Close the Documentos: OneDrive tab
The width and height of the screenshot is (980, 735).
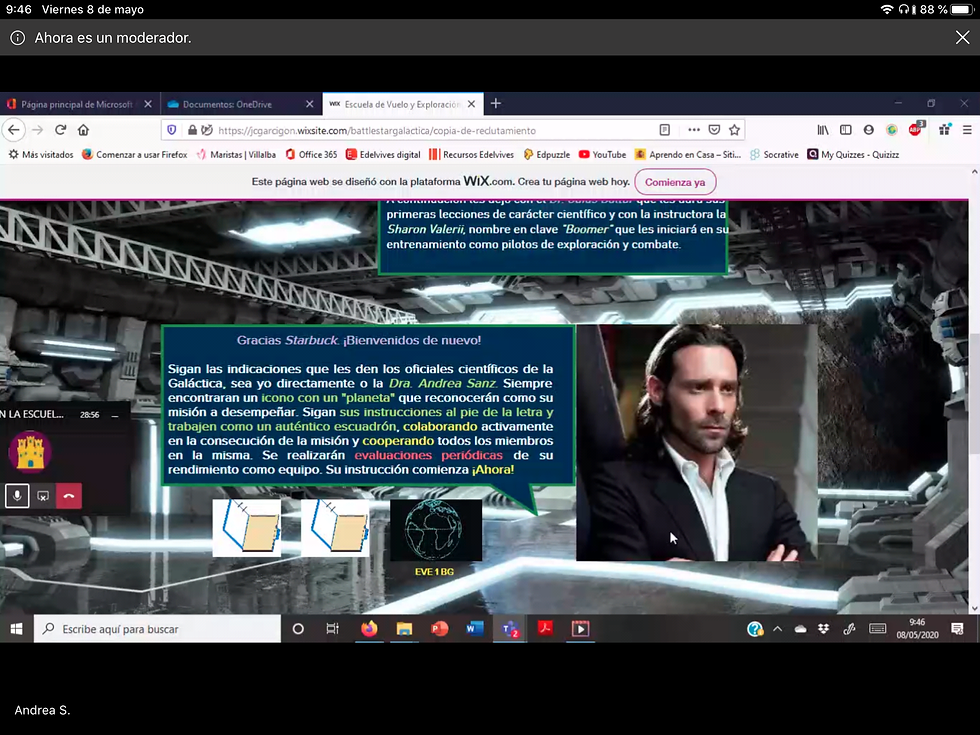[309, 104]
